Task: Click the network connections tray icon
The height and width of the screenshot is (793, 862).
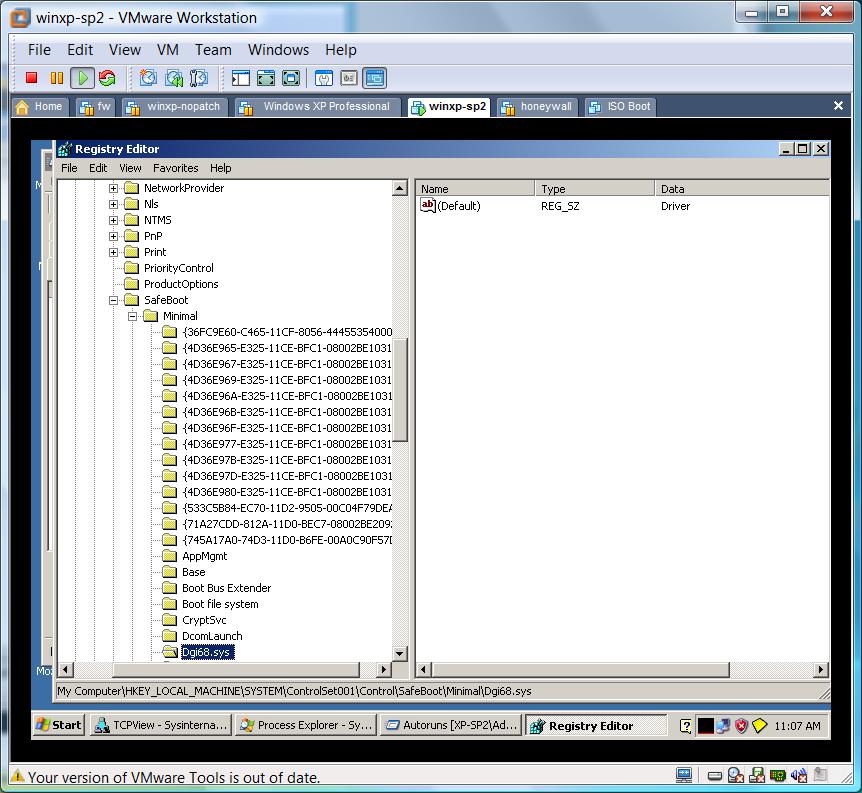Action: coord(723,726)
